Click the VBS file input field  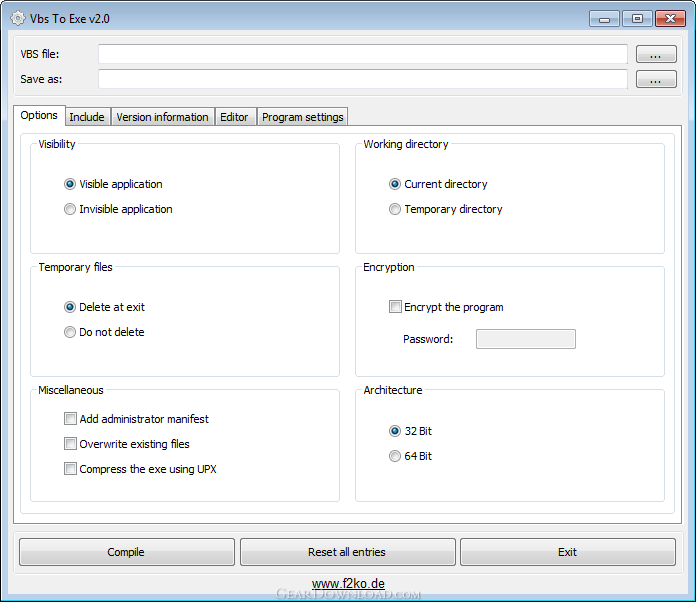coord(362,54)
